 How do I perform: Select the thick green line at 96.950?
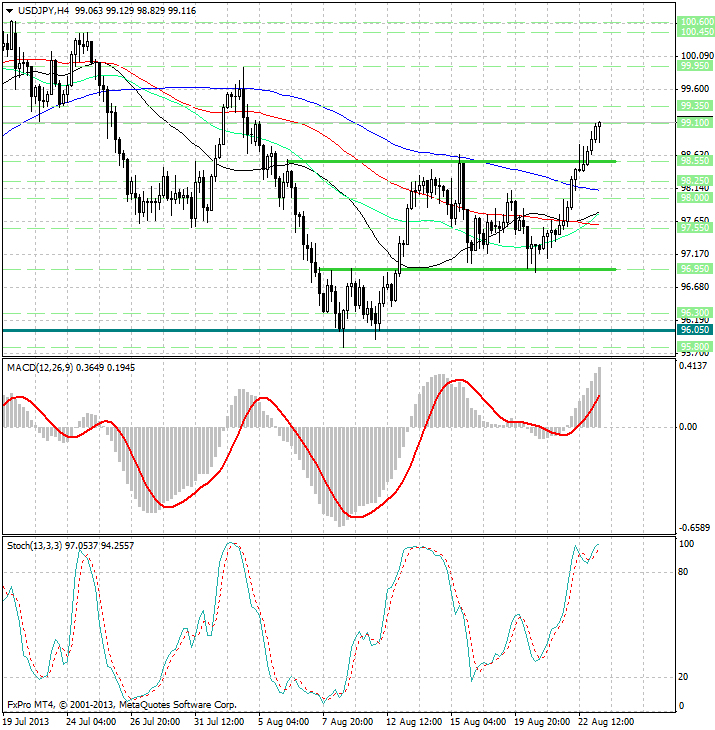point(467,269)
